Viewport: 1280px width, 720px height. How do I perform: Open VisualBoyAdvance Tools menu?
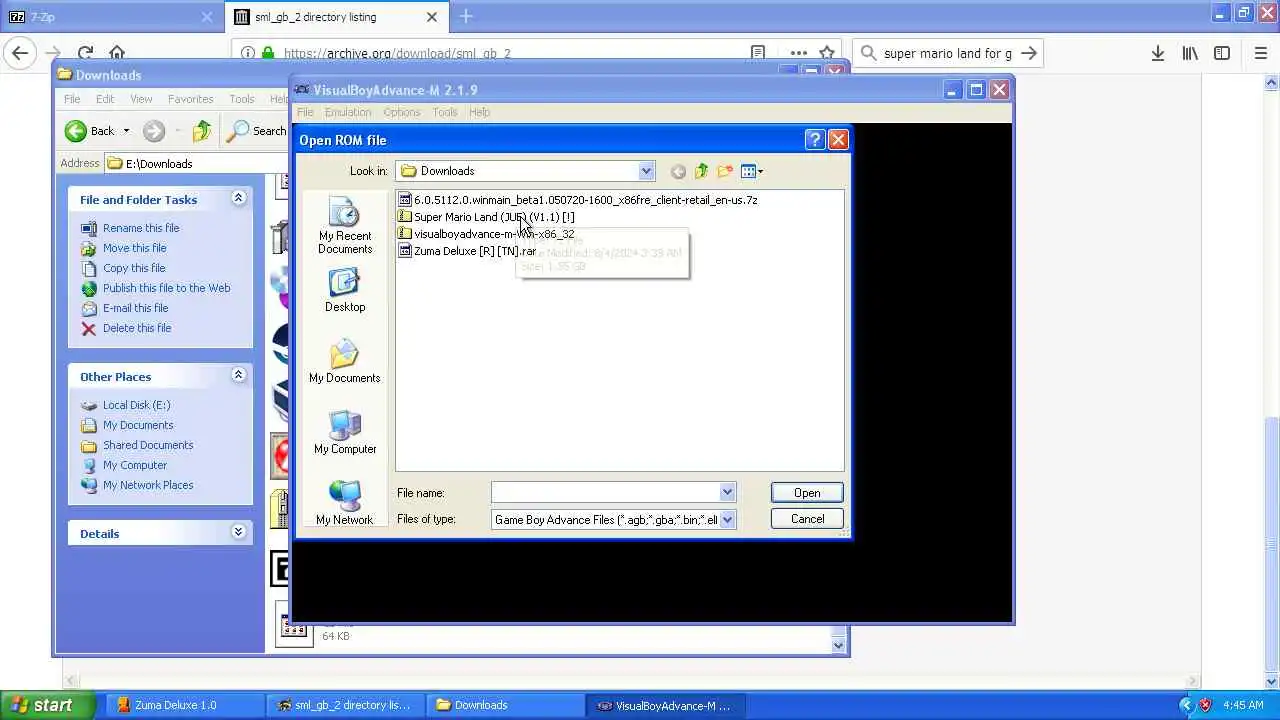click(x=445, y=112)
